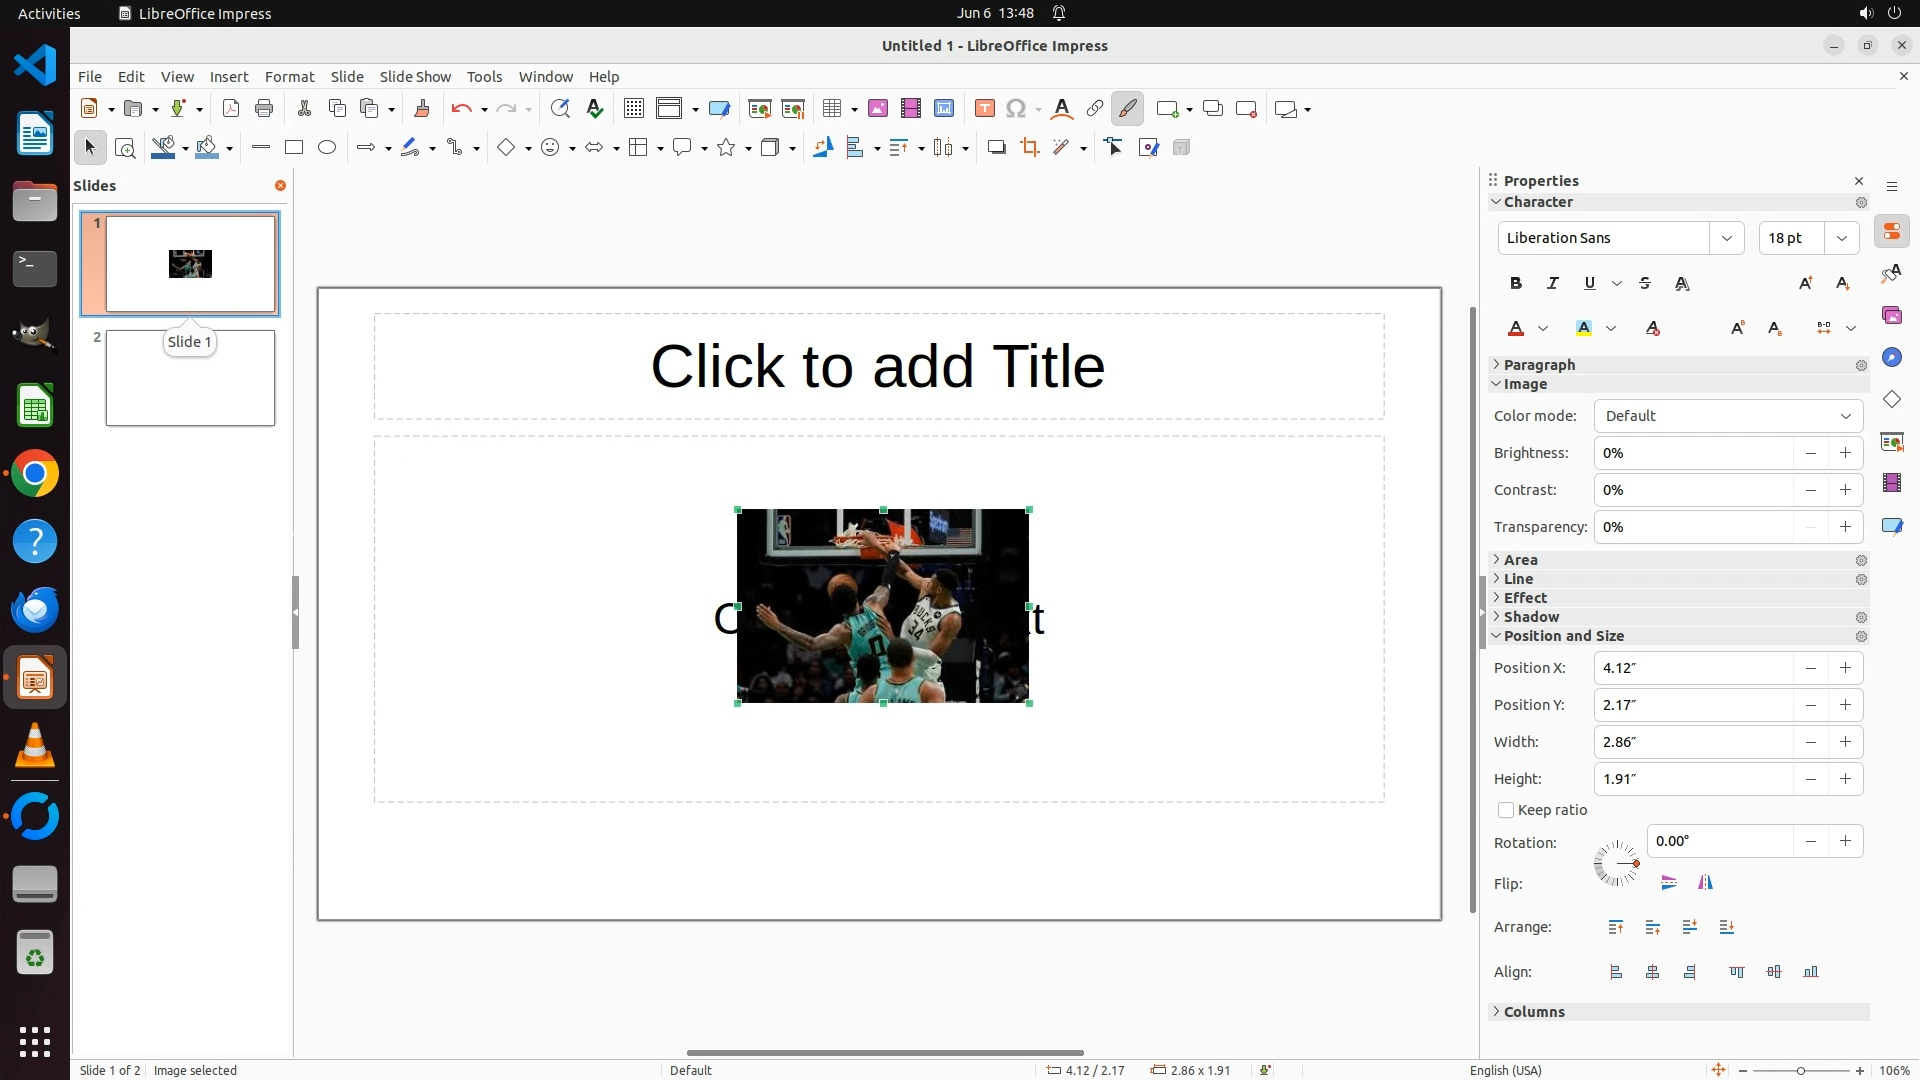Toggle Bold character formatting
Screen dimensions: 1920x1080
point(1516,284)
